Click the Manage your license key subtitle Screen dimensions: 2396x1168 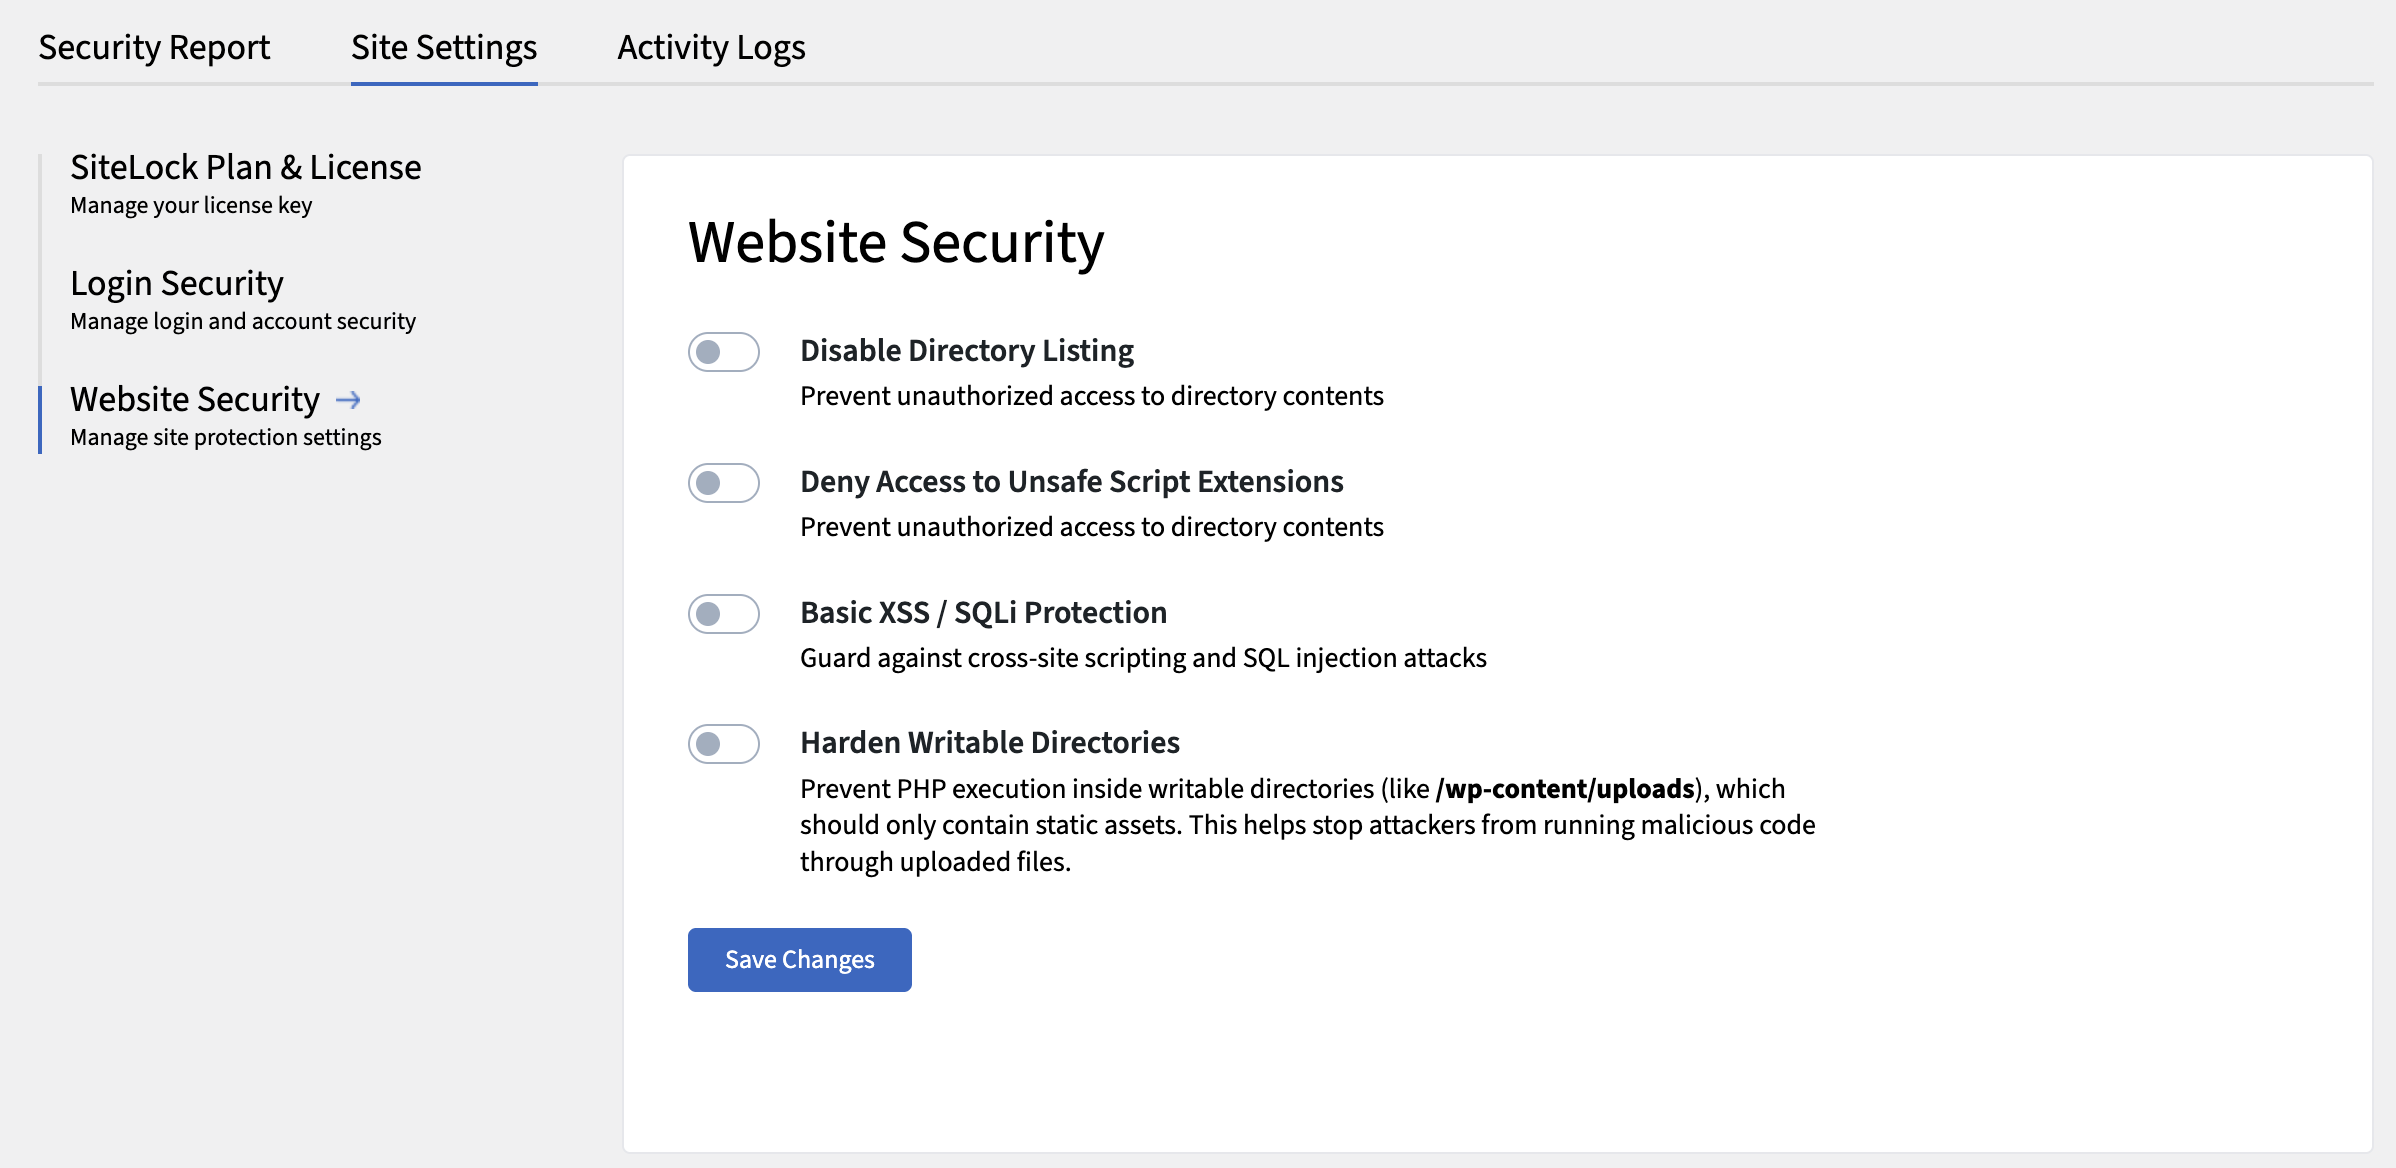coord(190,205)
